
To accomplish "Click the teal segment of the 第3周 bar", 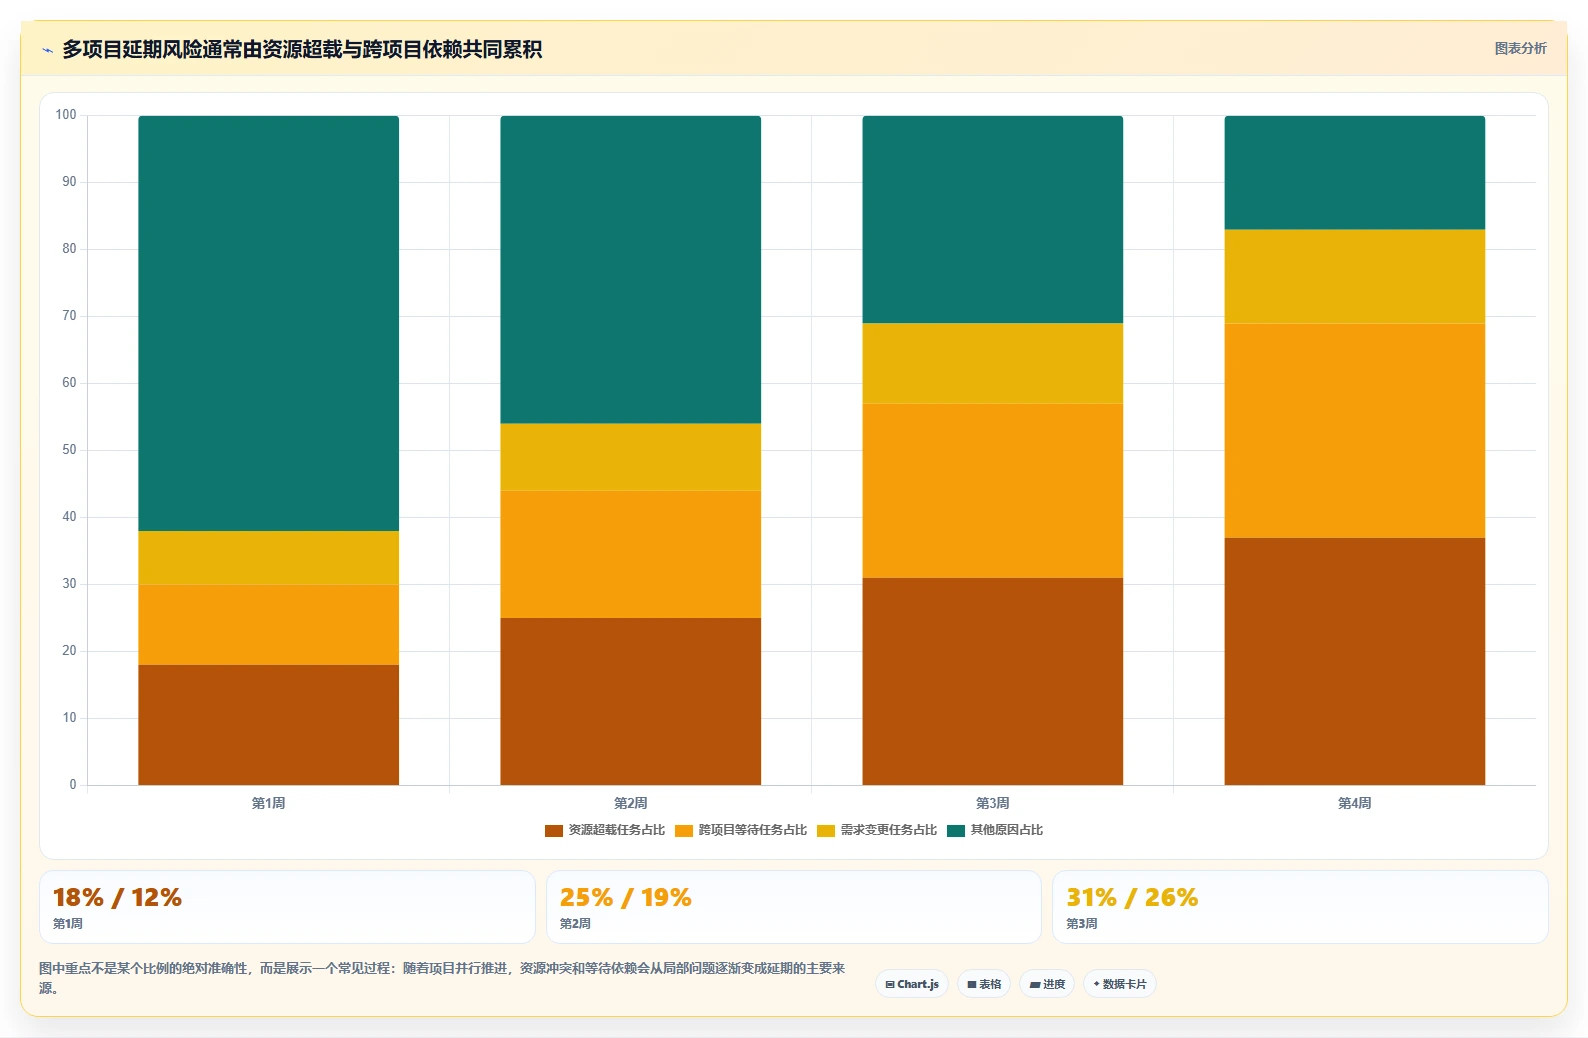I will pyautogui.click(x=993, y=219).
